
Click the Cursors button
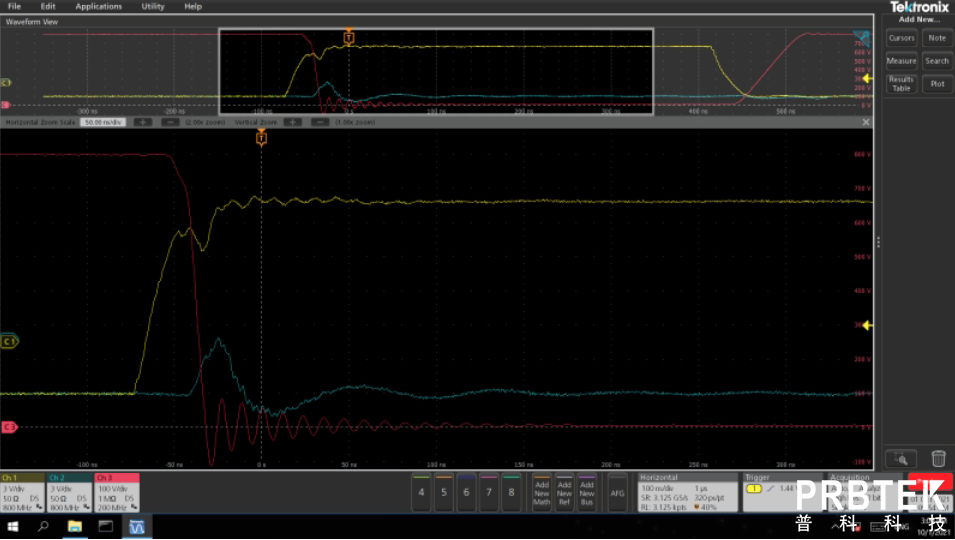pyautogui.click(x=901, y=38)
